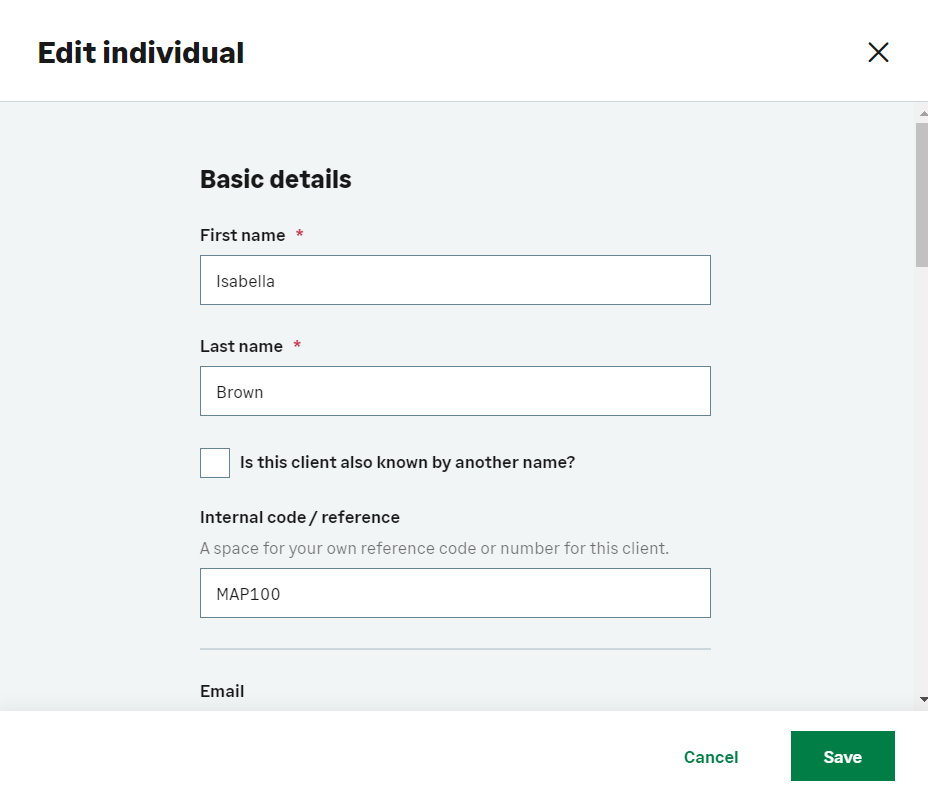This screenshot has height=795, width=928.
Task: Click the 'Internal code / reference' label
Action: [x=300, y=517]
